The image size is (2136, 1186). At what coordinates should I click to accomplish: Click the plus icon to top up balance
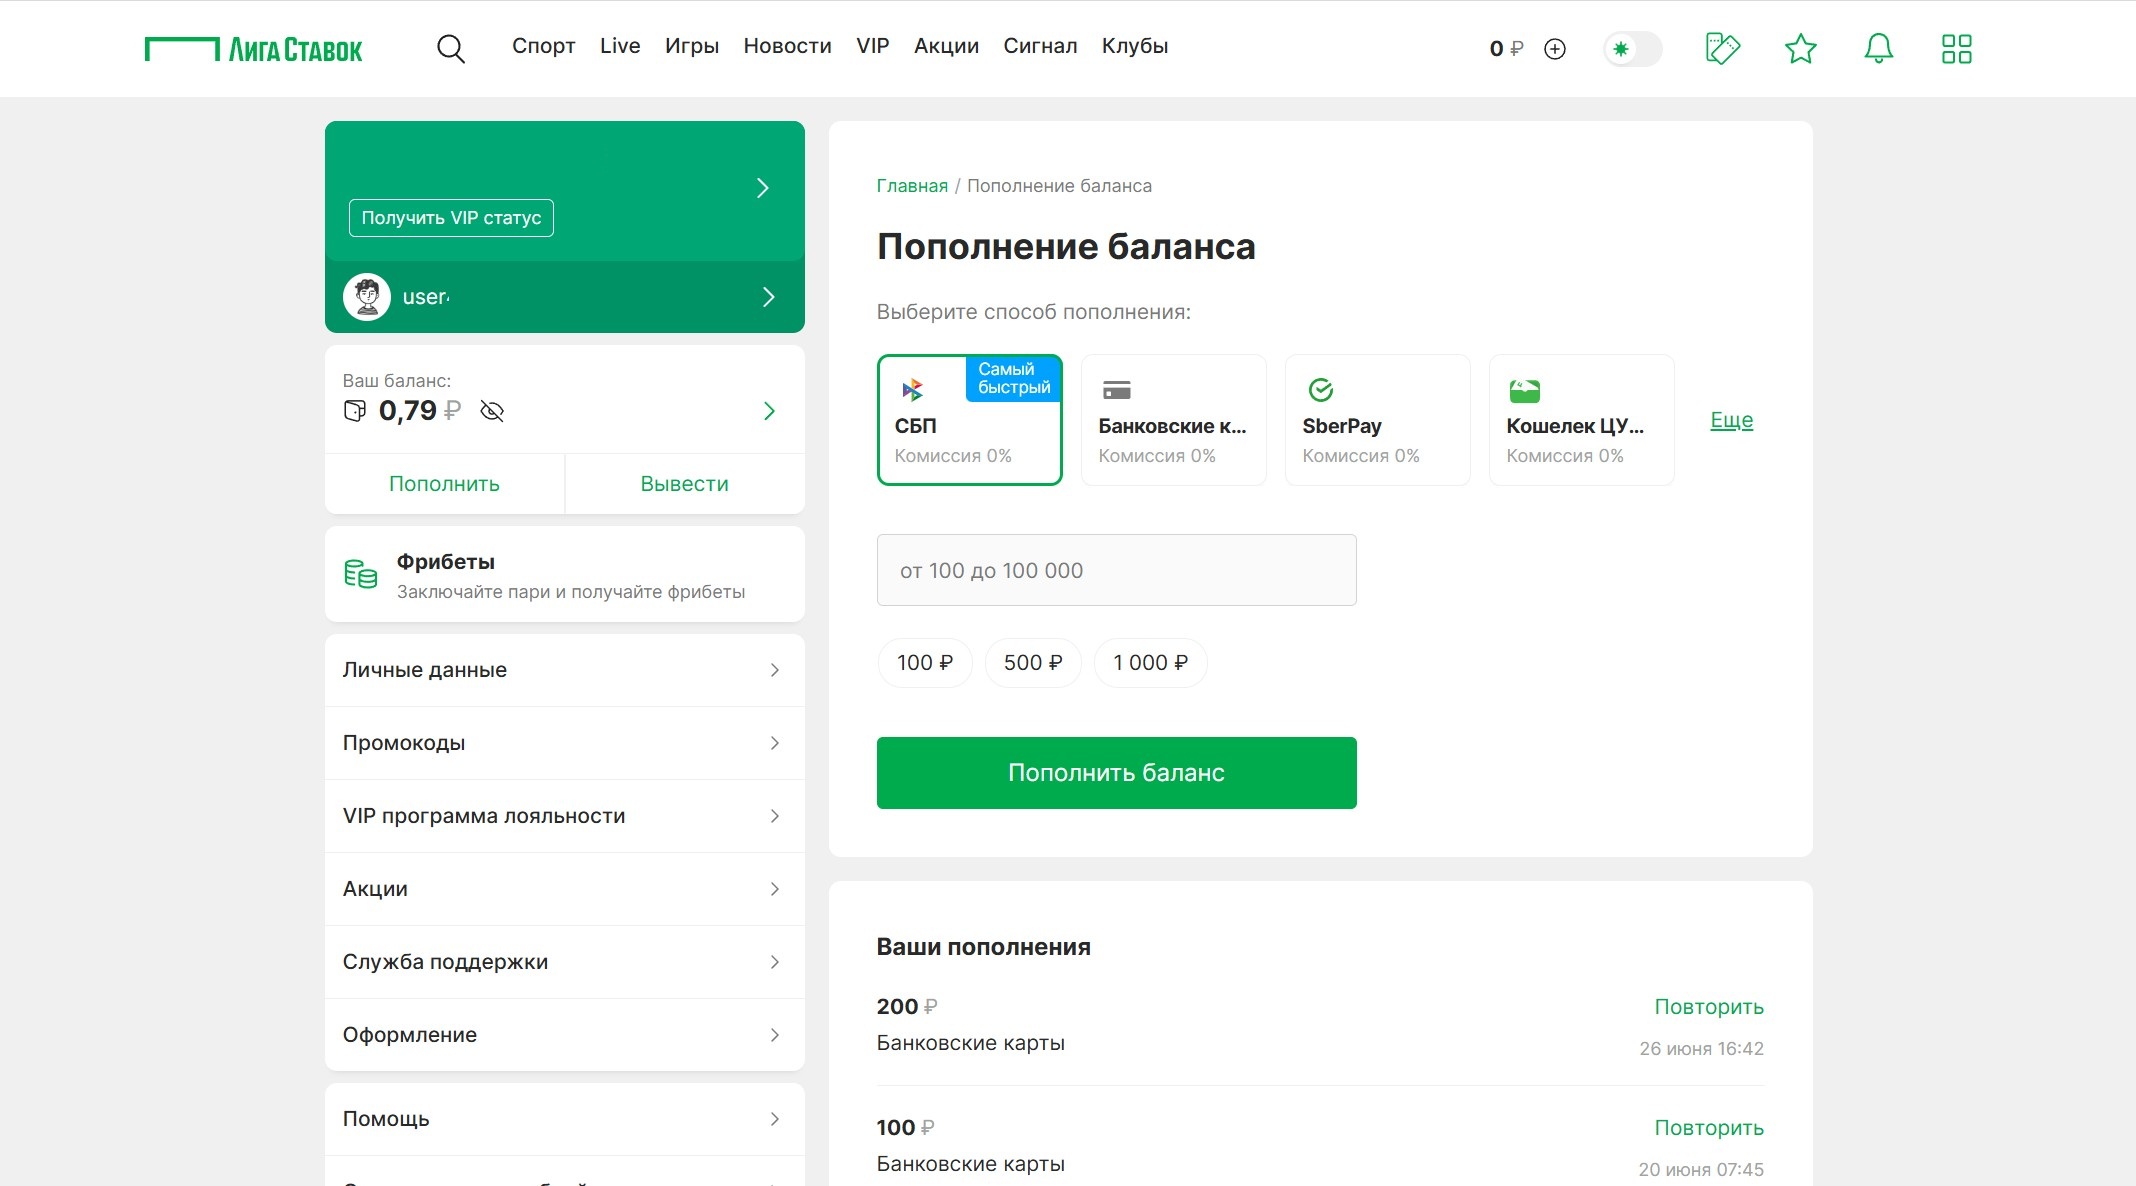1556,49
